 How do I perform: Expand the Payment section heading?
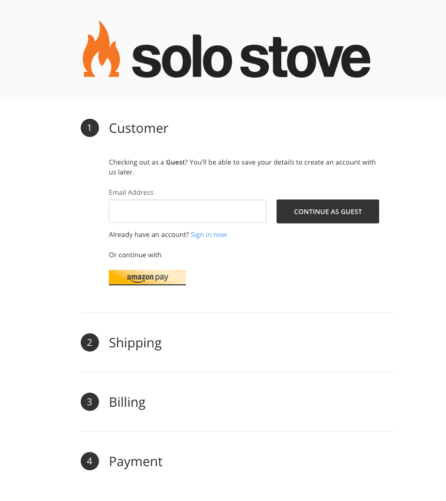click(x=136, y=462)
